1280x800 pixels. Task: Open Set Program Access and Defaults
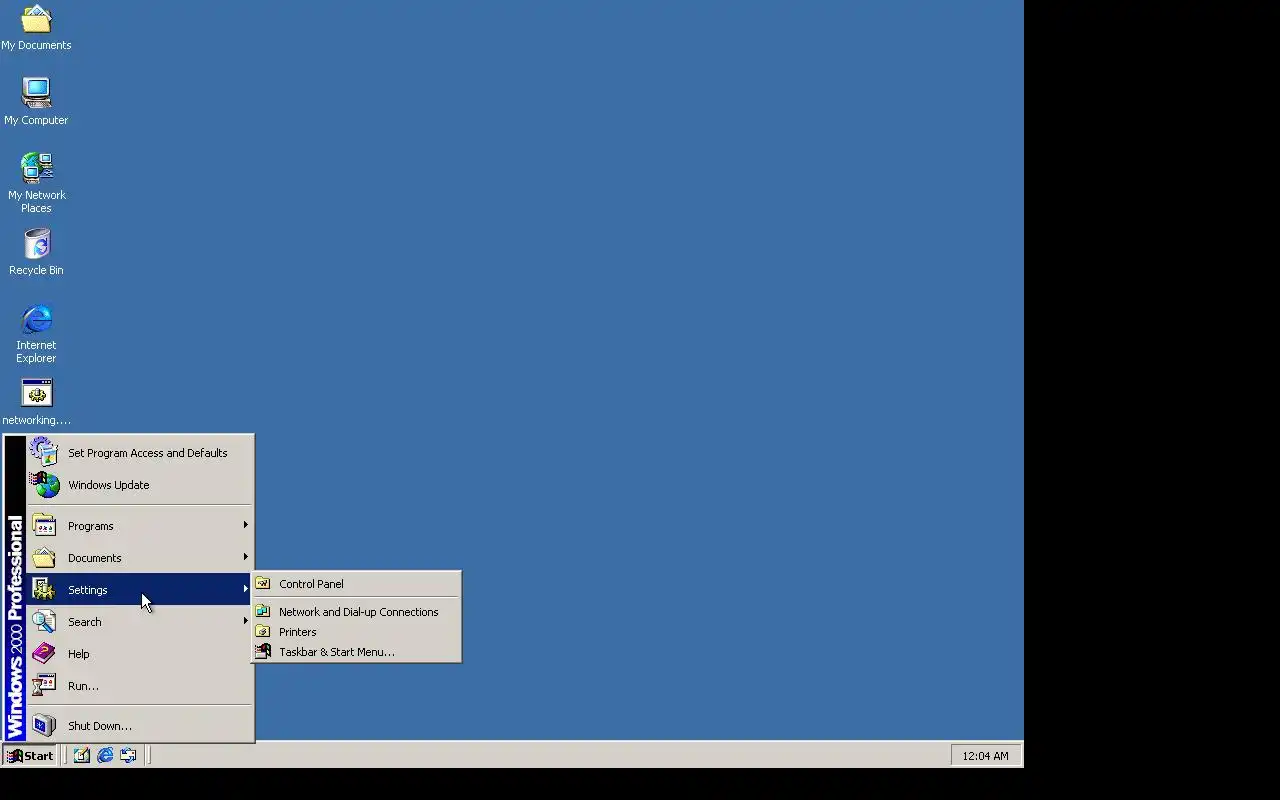[x=140, y=453]
